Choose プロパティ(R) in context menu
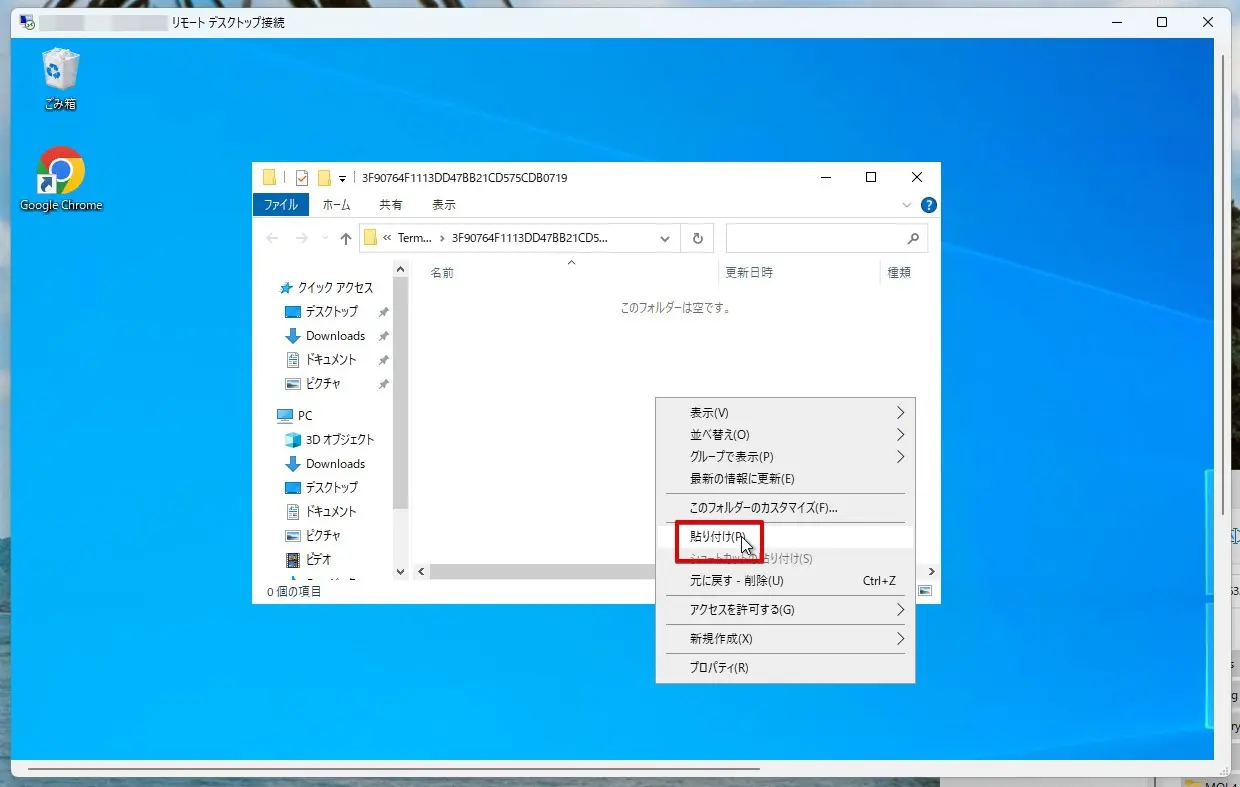The image size is (1240, 787). [719, 668]
